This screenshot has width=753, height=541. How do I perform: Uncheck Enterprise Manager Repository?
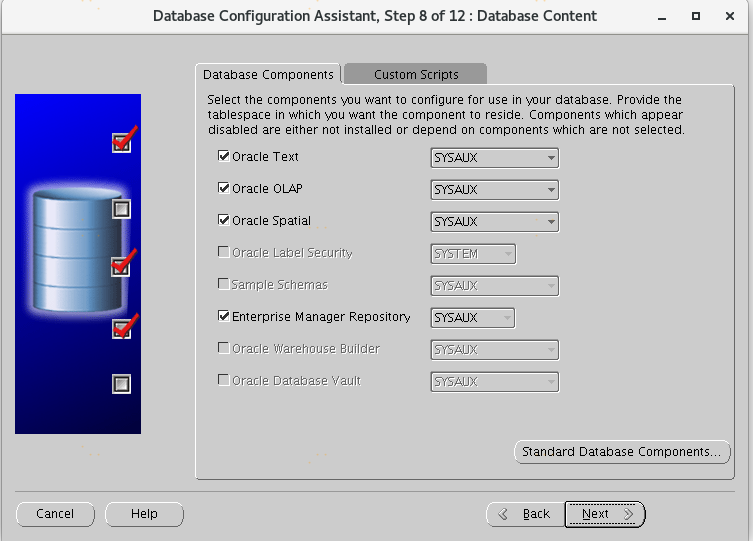(224, 317)
